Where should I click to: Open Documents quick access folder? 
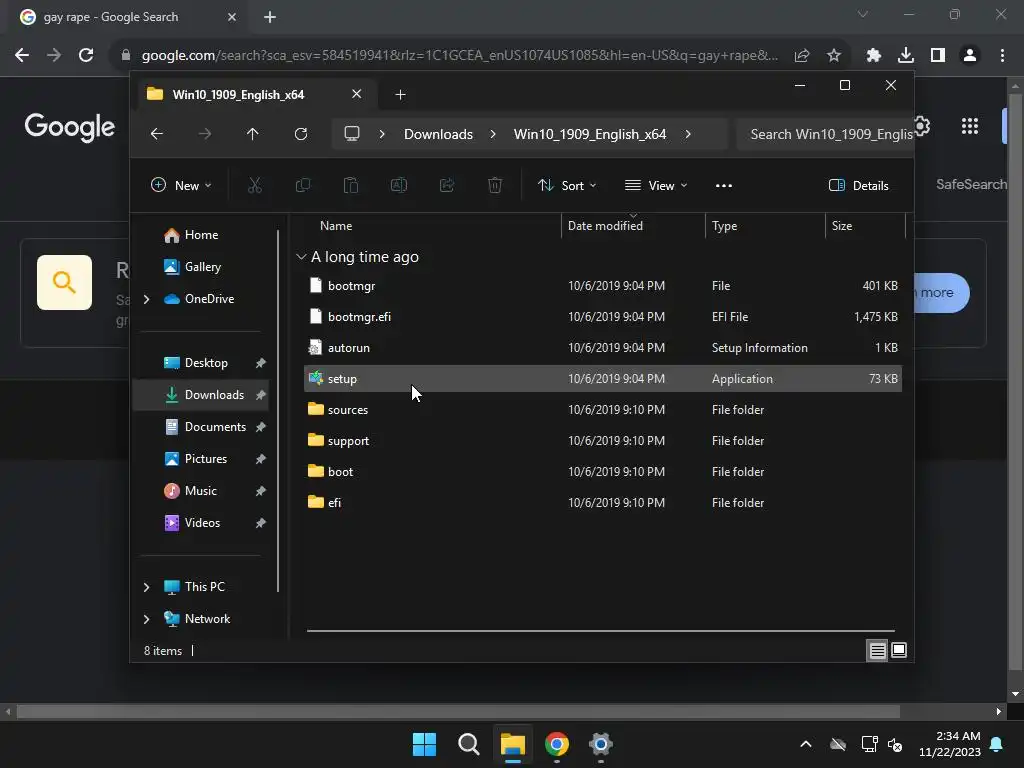215,427
